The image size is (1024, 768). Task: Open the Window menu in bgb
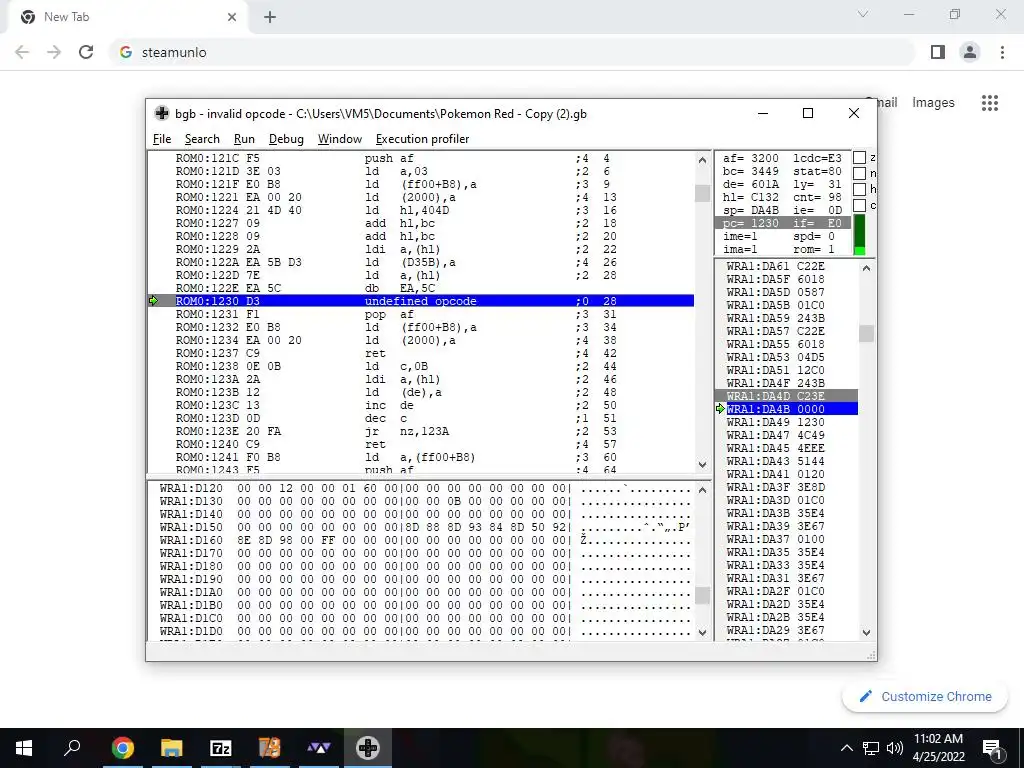click(340, 138)
